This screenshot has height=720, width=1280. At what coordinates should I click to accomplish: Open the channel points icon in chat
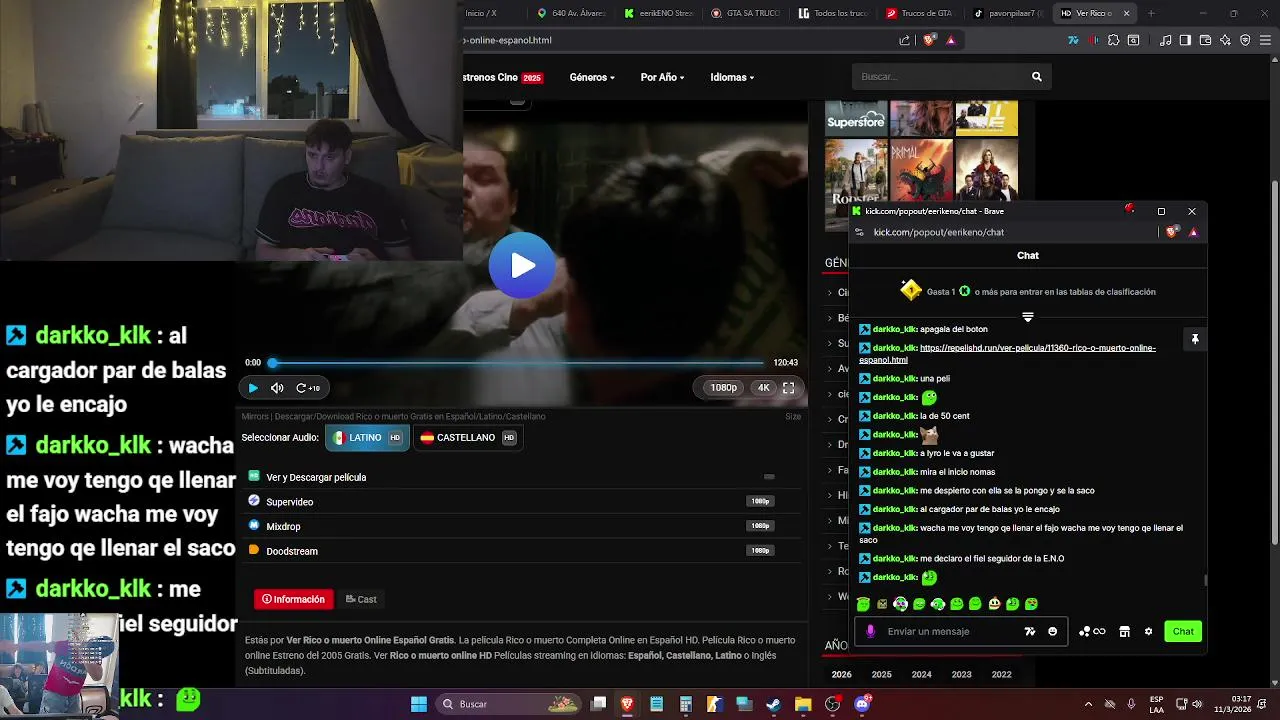pyautogui.click(x=1092, y=631)
